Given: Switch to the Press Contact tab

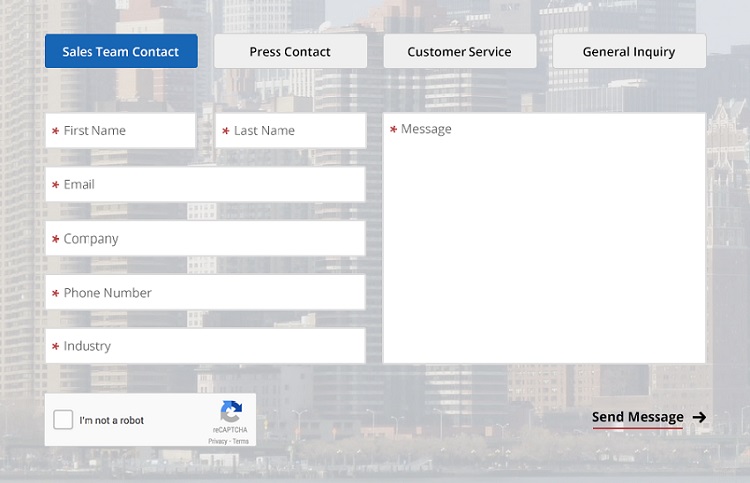Looking at the screenshot, I should click(290, 51).
